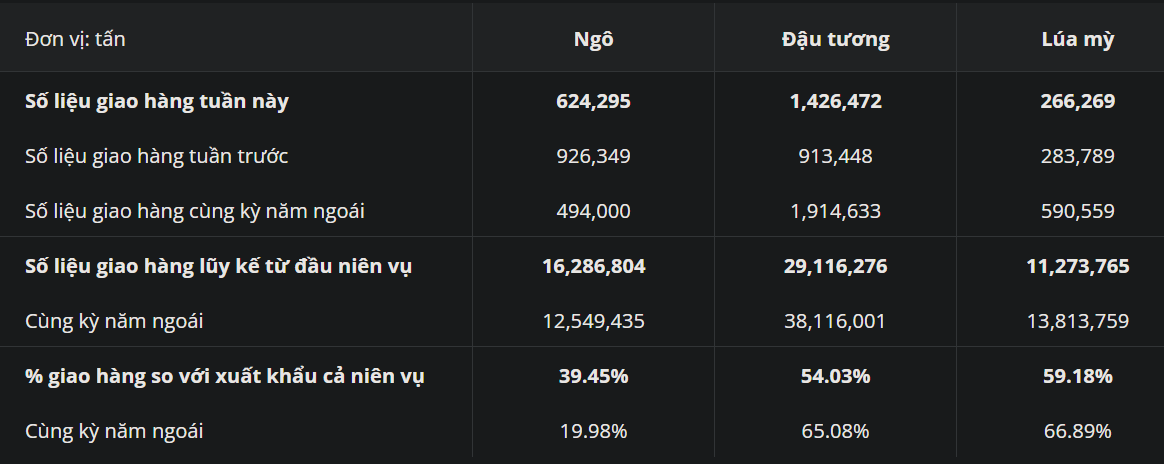Click the cumulative corn value 16,286,804
The height and width of the screenshot is (464, 1164).
click(593, 266)
